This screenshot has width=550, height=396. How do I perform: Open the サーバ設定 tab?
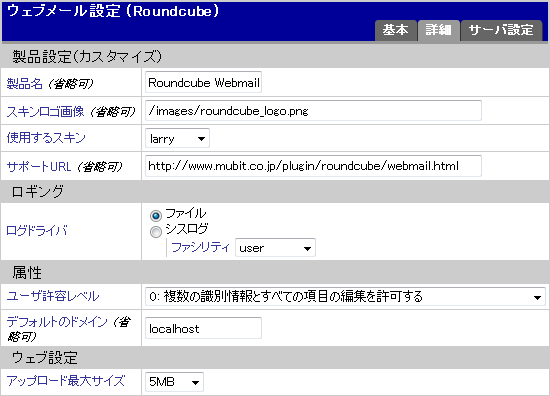[x=501, y=31]
